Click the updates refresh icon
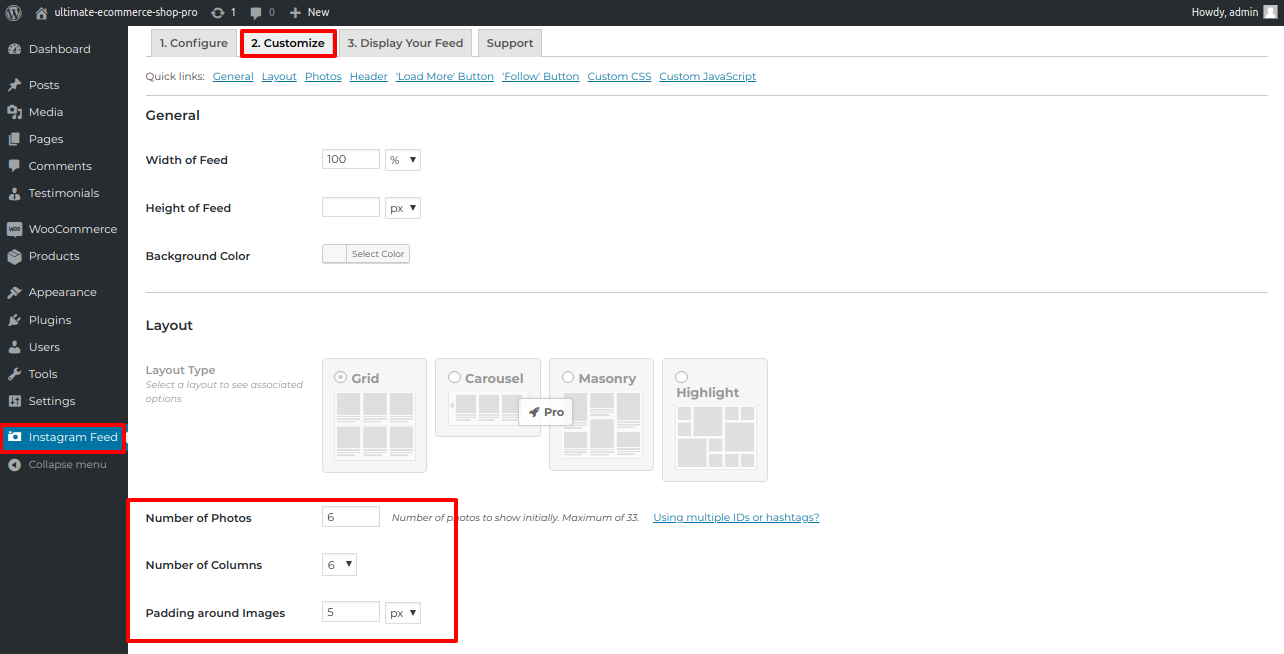Screen dimensions: 1284x654 (x=218, y=12)
